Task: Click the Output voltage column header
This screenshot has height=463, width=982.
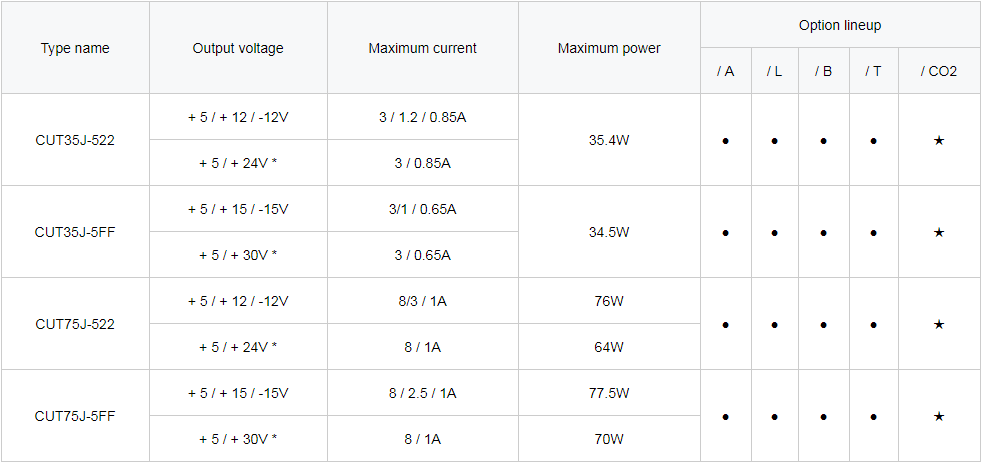Action: [x=238, y=48]
